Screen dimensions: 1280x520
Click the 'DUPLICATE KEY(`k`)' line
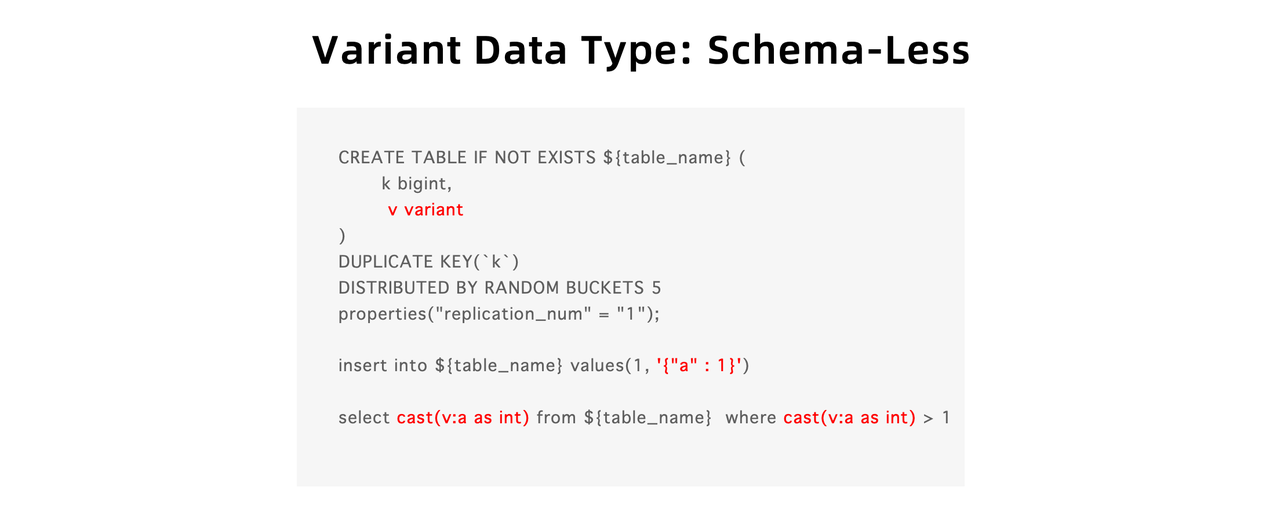click(x=429, y=262)
